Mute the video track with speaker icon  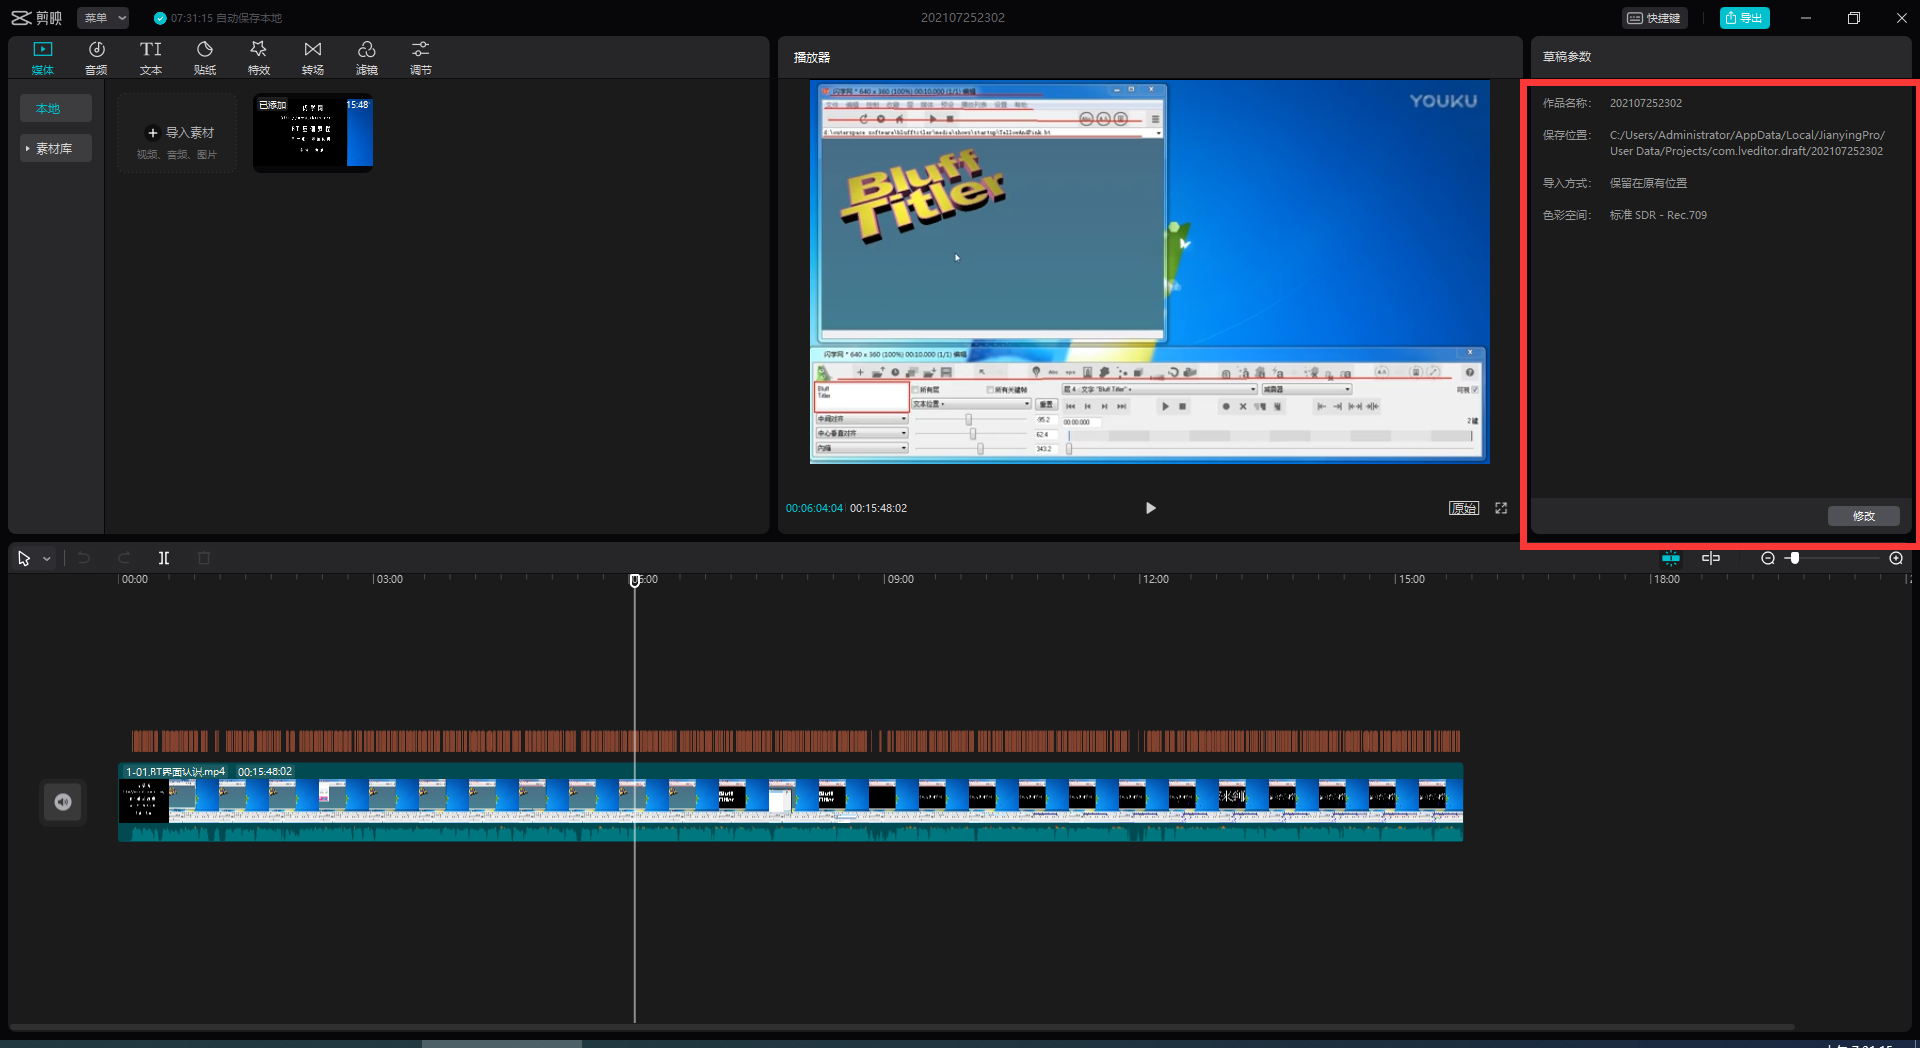pyautogui.click(x=63, y=802)
